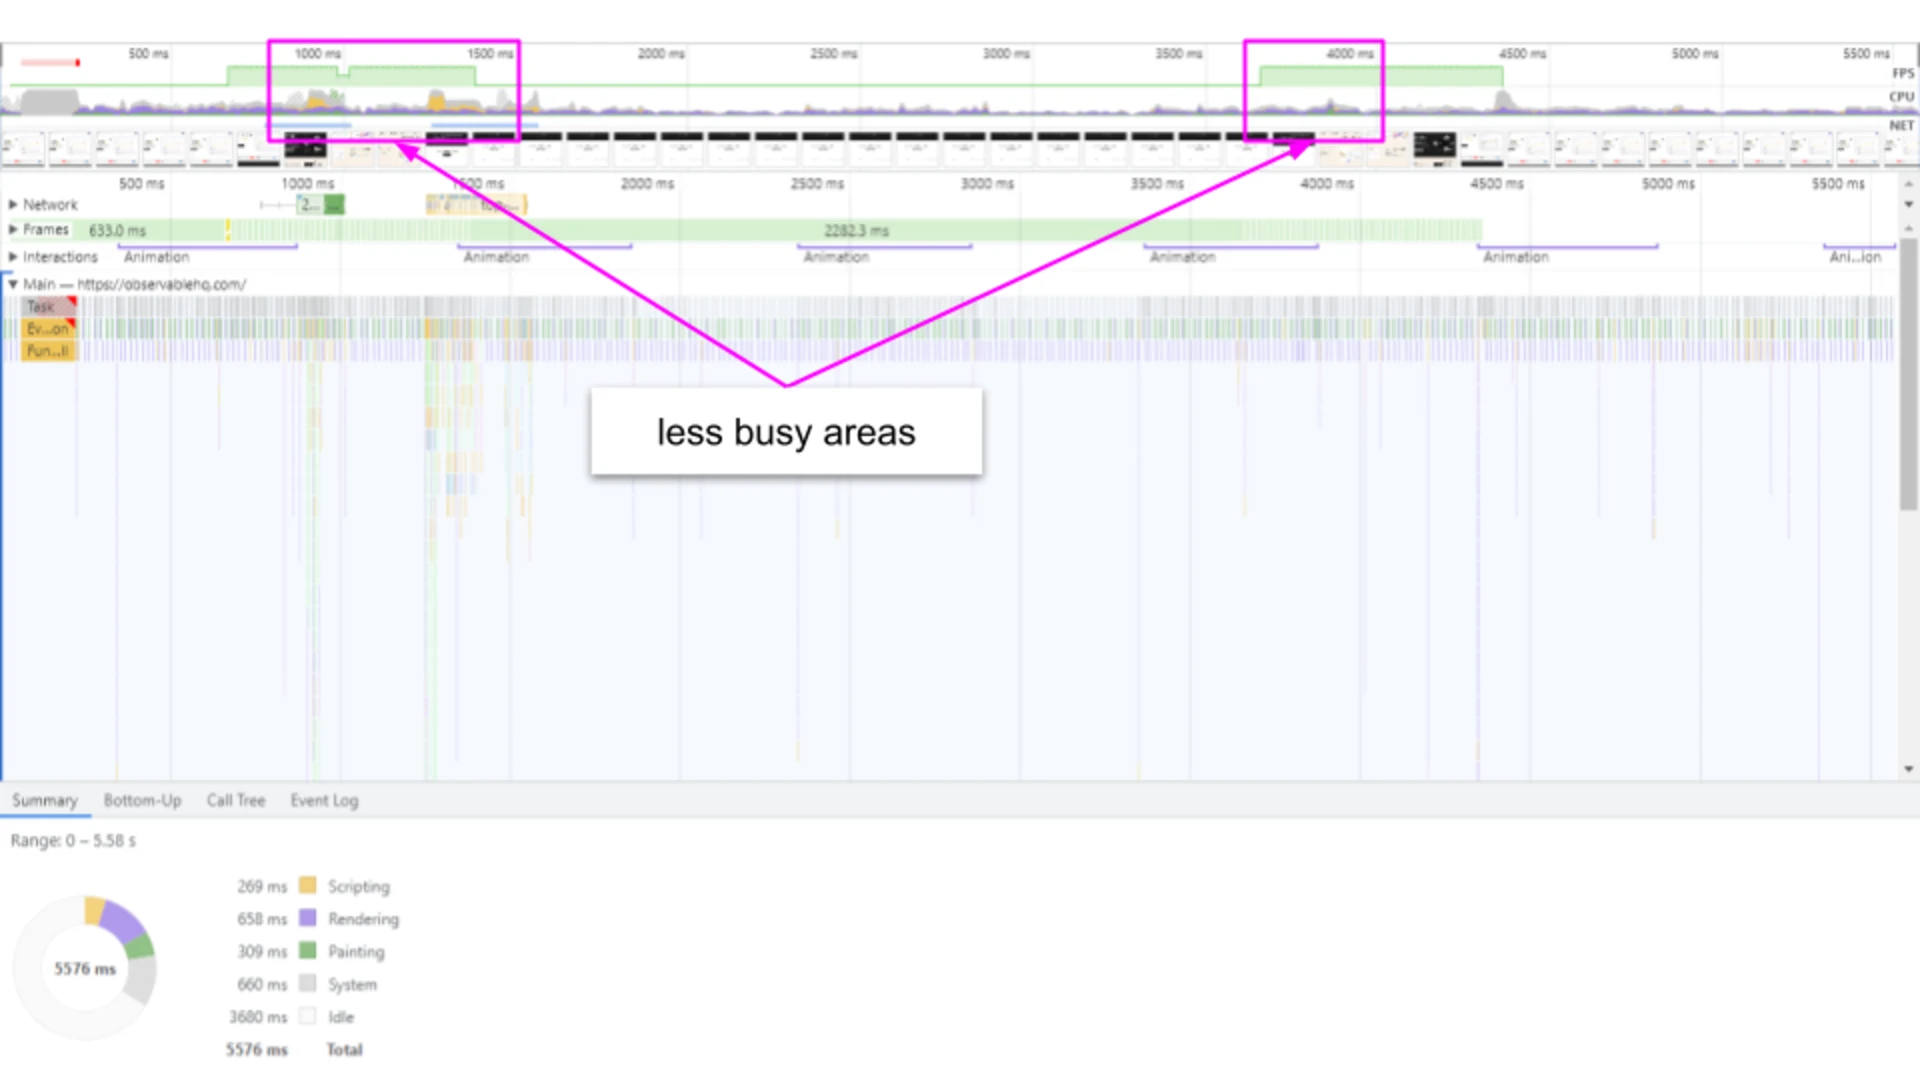The height and width of the screenshot is (1080, 1920).
Task: Click the Scripting color swatch in legend
Action: pyautogui.click(x=308, y=886)
